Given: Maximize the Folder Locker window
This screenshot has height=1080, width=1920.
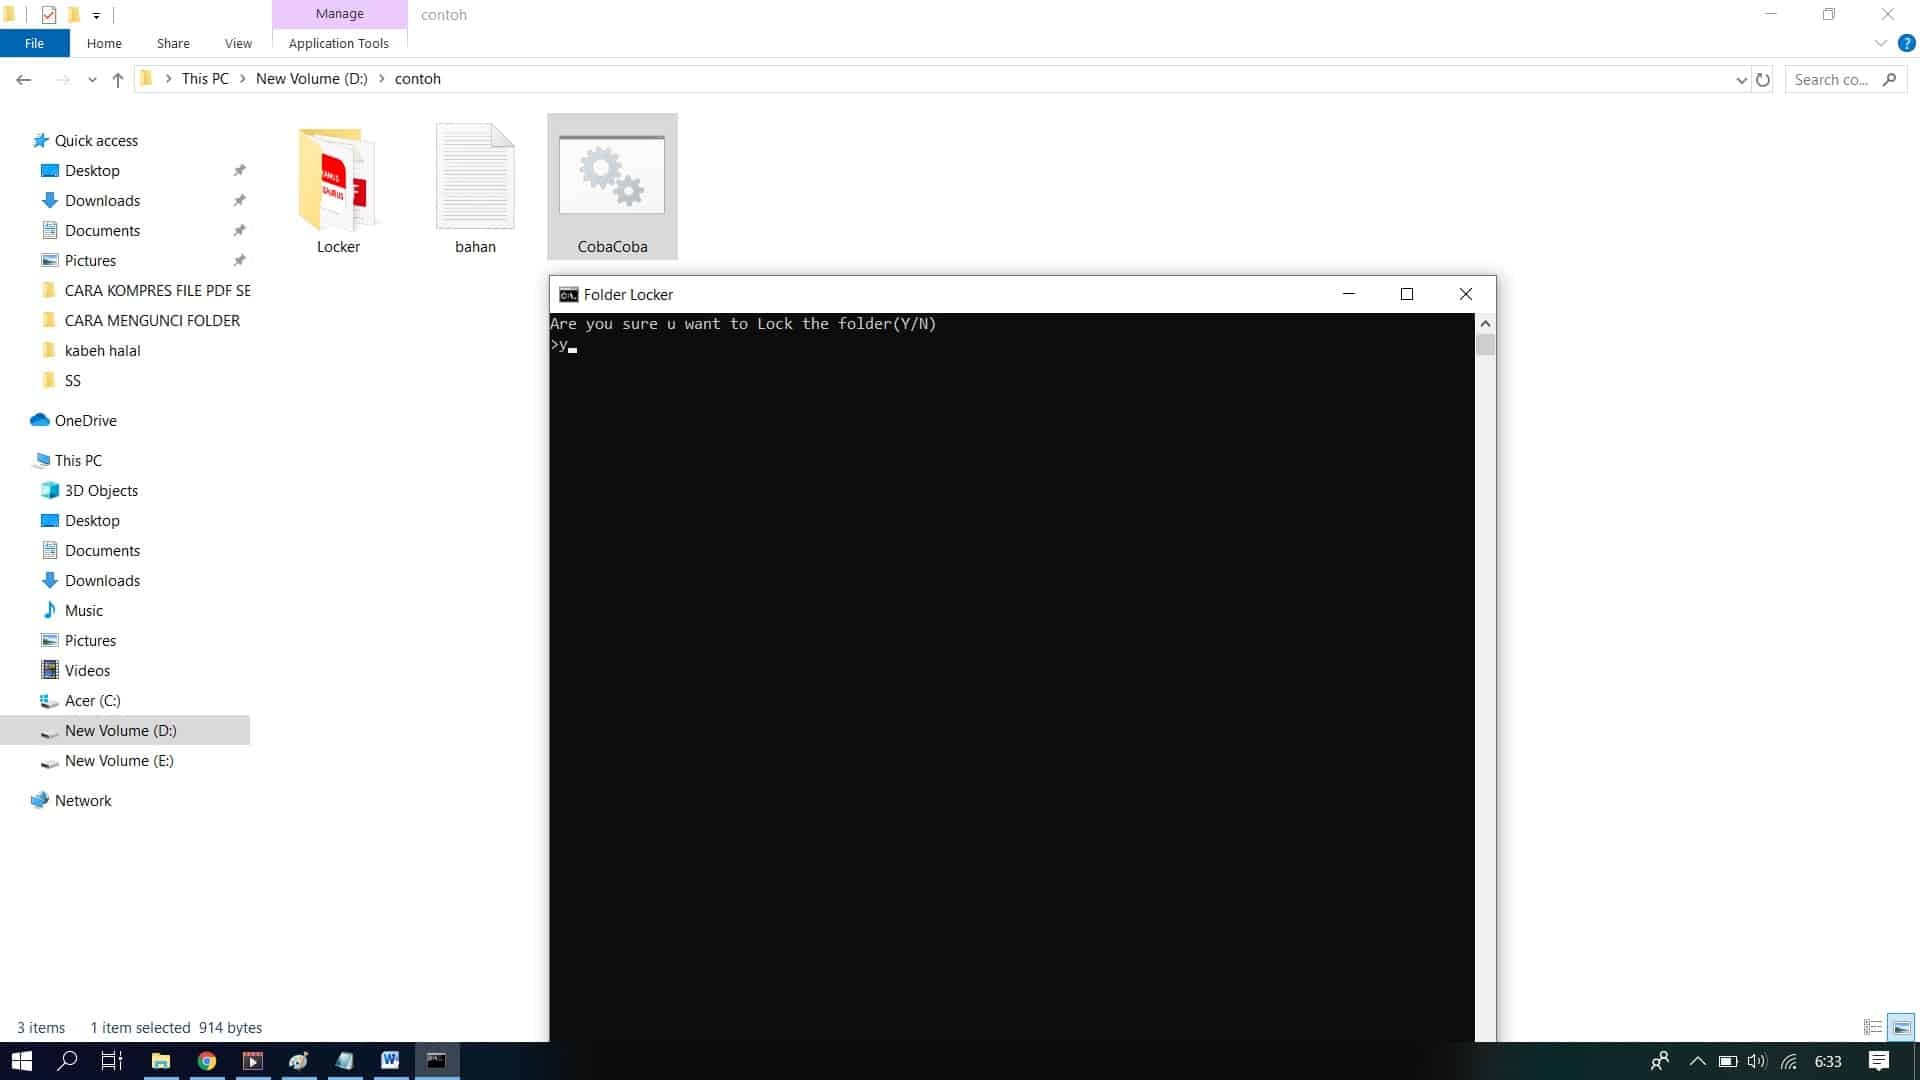Looking at the screenshot, I should pyautogui.click(x=1407, y=294).
